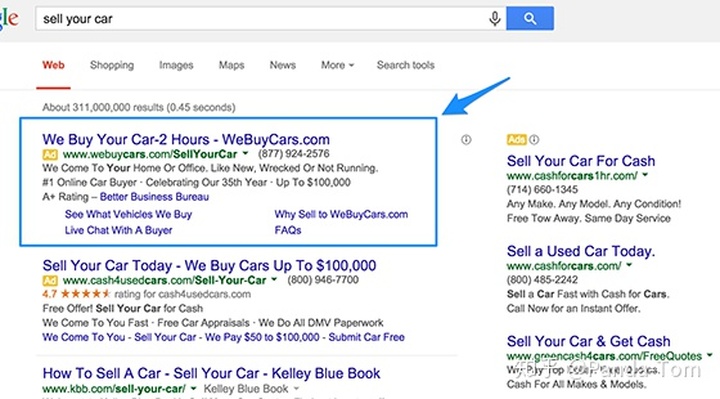Expand the dropdown arrow after webuycars.com/SellYourCar
The height and width of the screenshot is (399, 720).
coord(245,153)
